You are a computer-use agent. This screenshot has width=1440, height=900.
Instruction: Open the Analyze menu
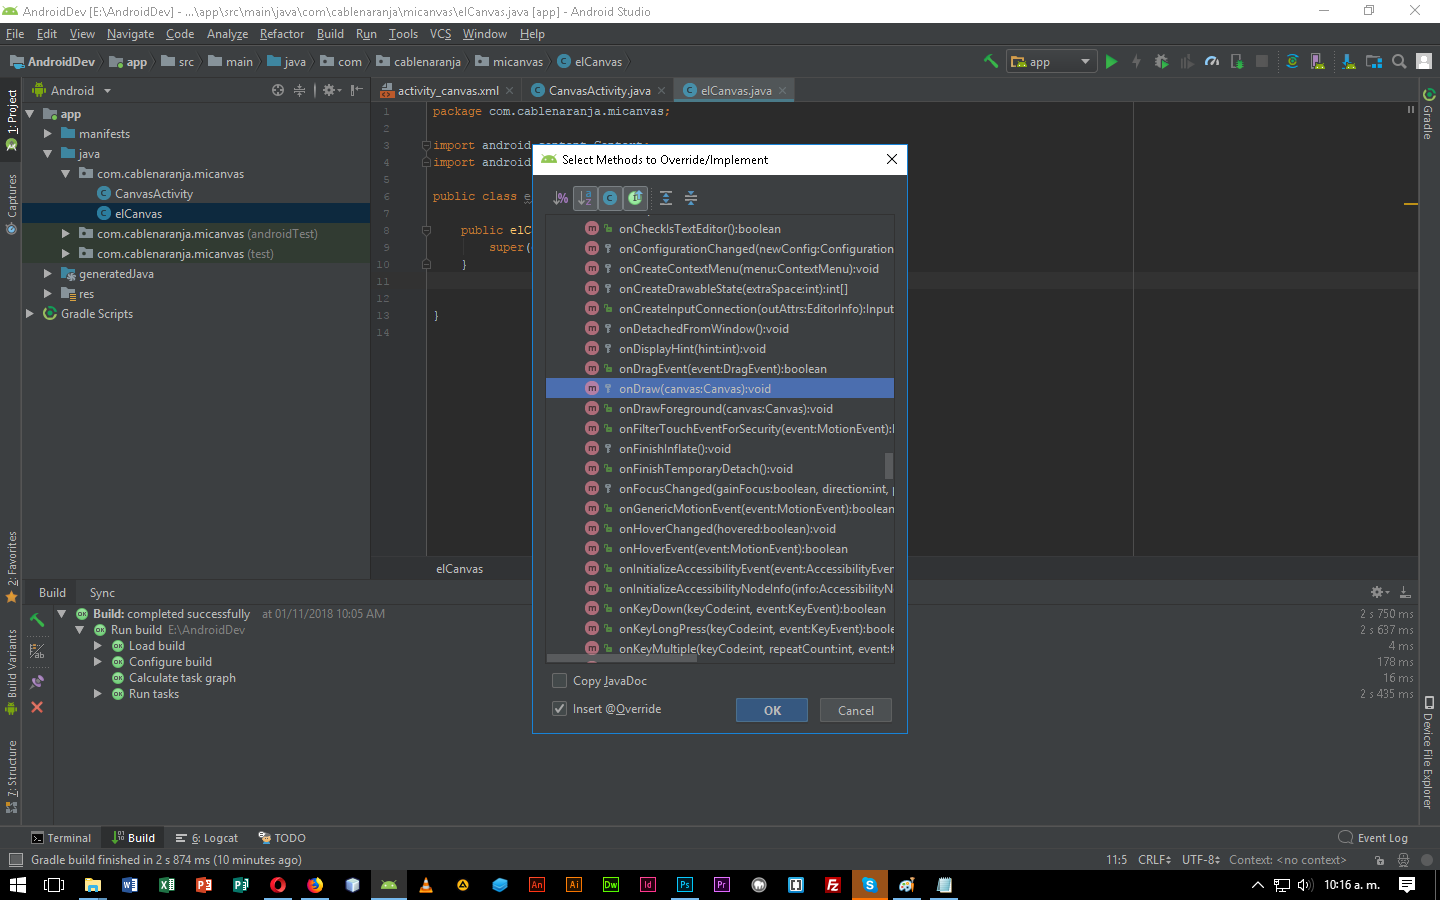(x=227, y=34)
